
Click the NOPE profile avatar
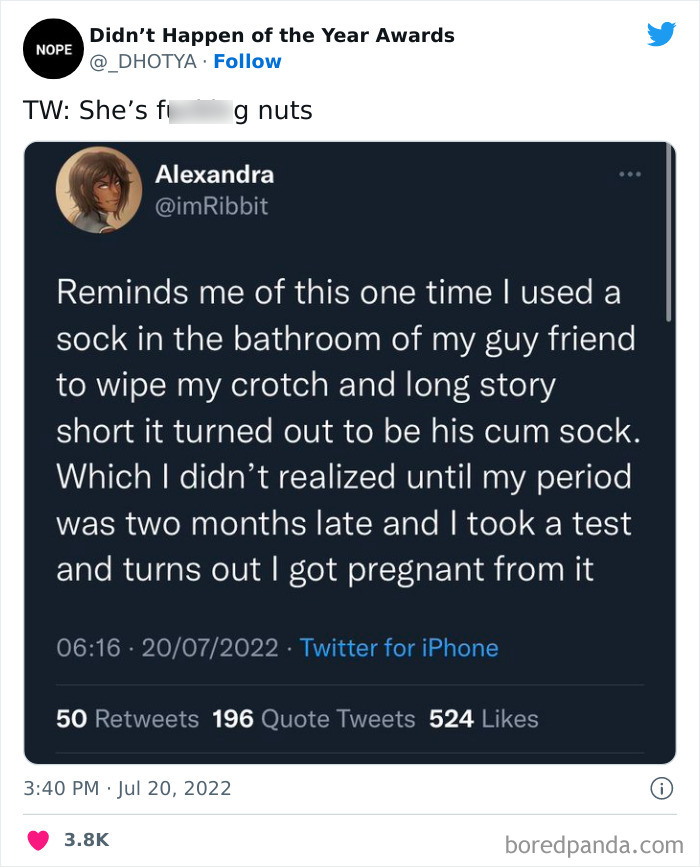[52, 48]
